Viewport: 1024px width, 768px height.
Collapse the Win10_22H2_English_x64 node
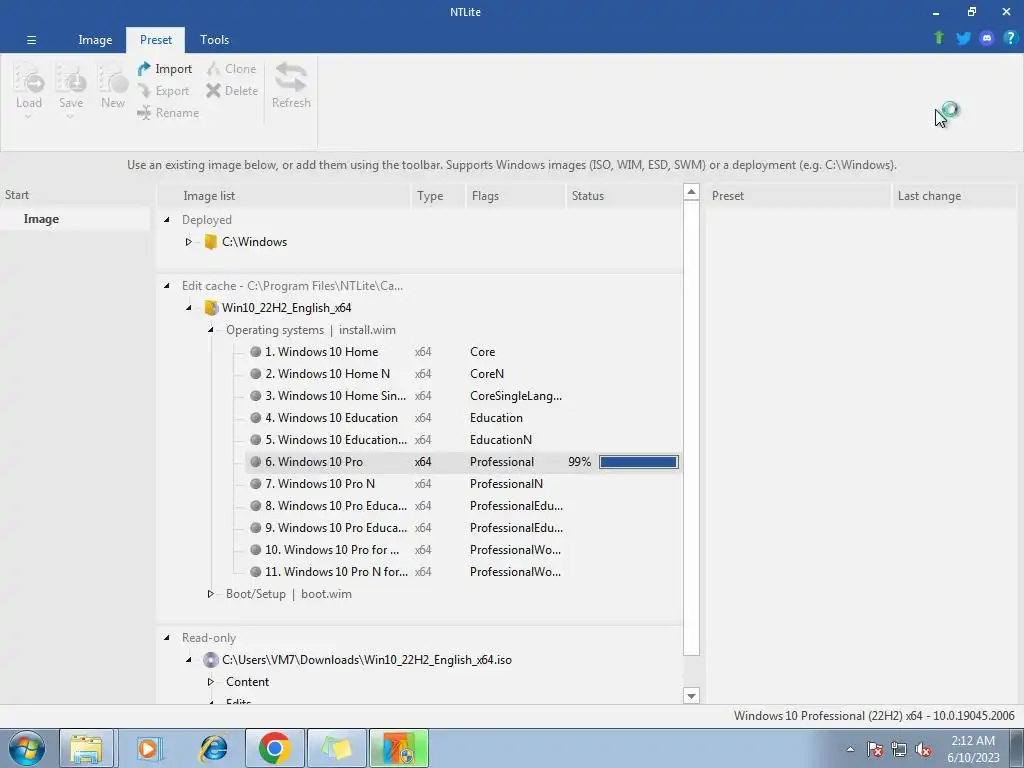pyautogui.click(x=189, y=308)
